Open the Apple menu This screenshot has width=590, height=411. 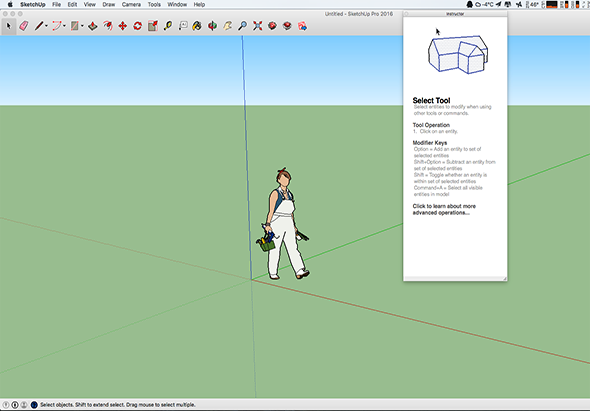[x=10, y=5]
